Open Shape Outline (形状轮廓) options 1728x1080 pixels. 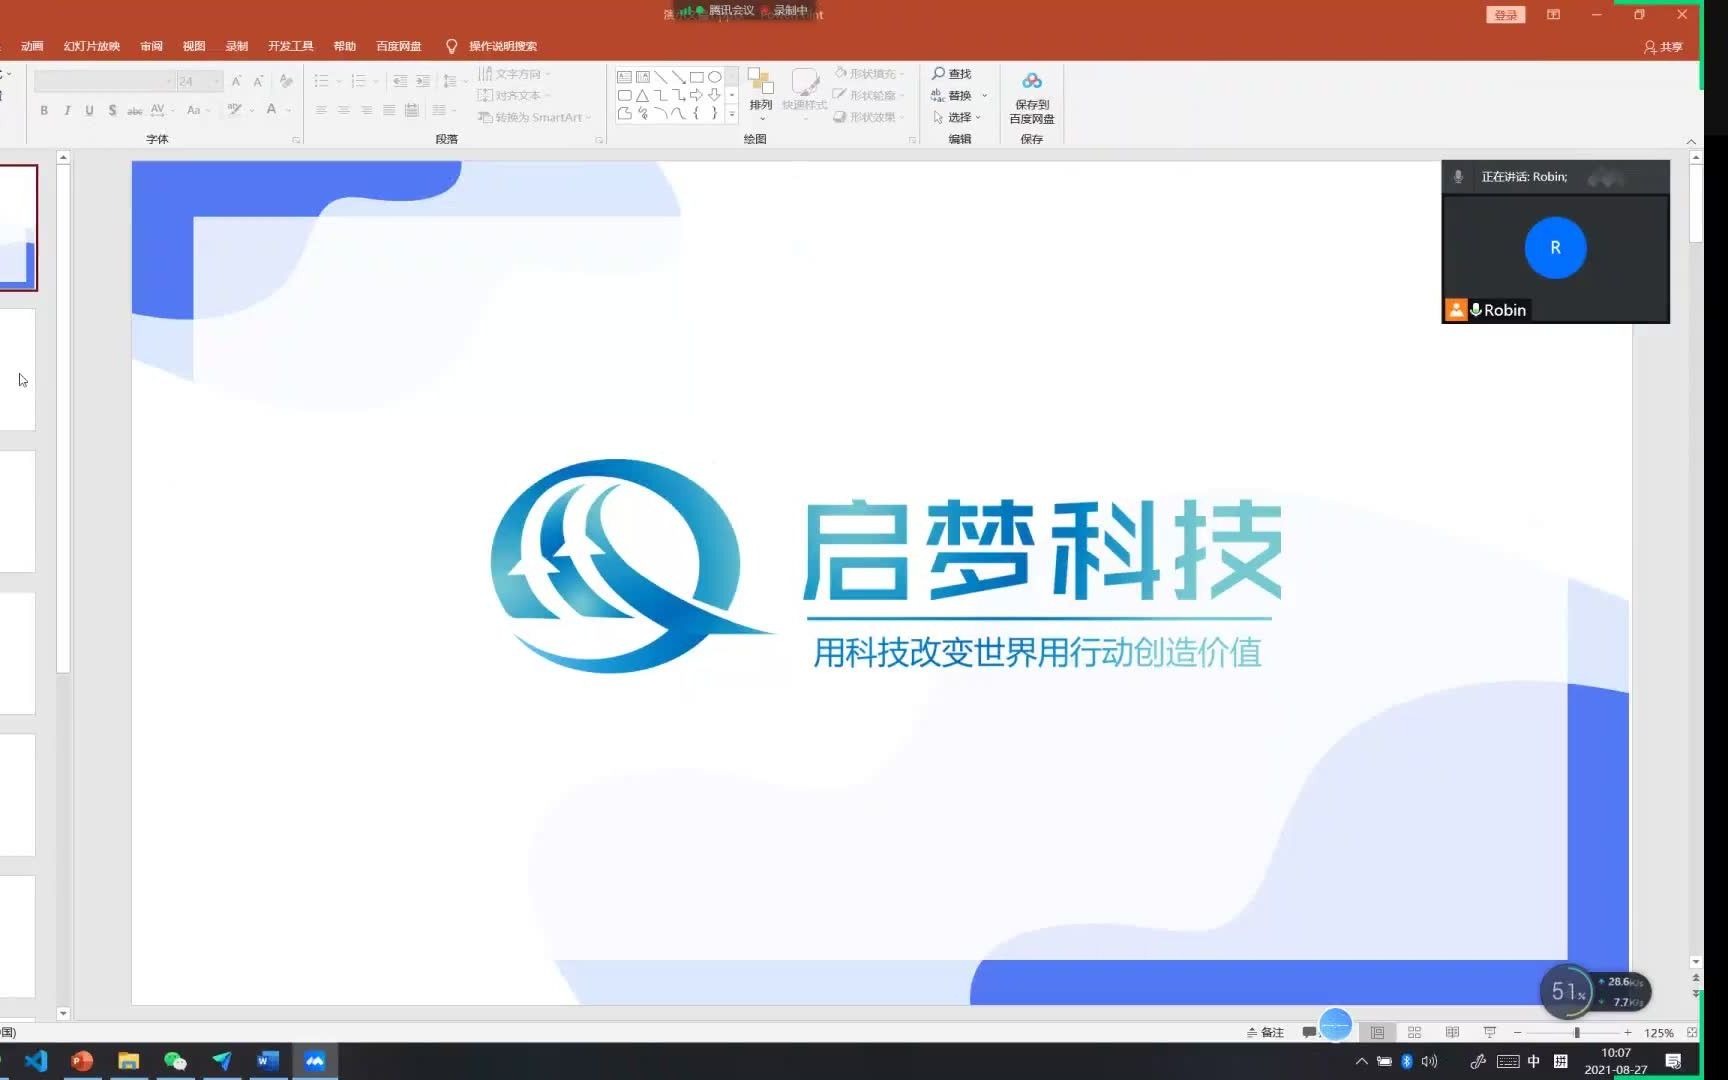[869, 96]
